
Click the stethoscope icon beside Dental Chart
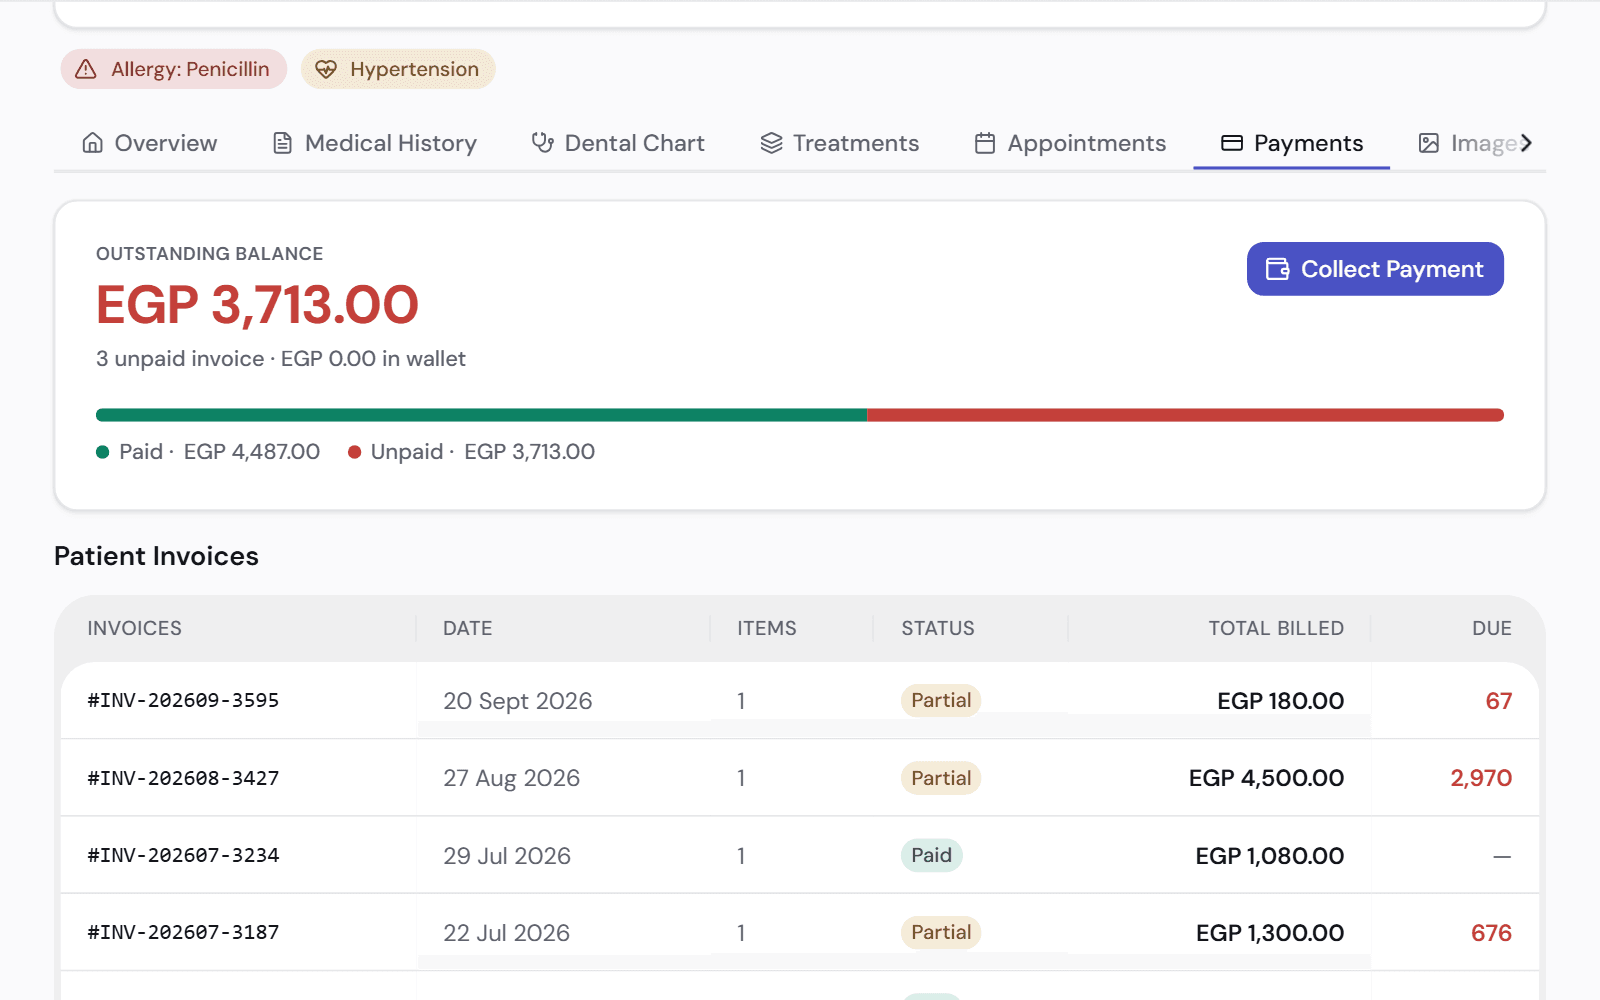tap(543, 143)
